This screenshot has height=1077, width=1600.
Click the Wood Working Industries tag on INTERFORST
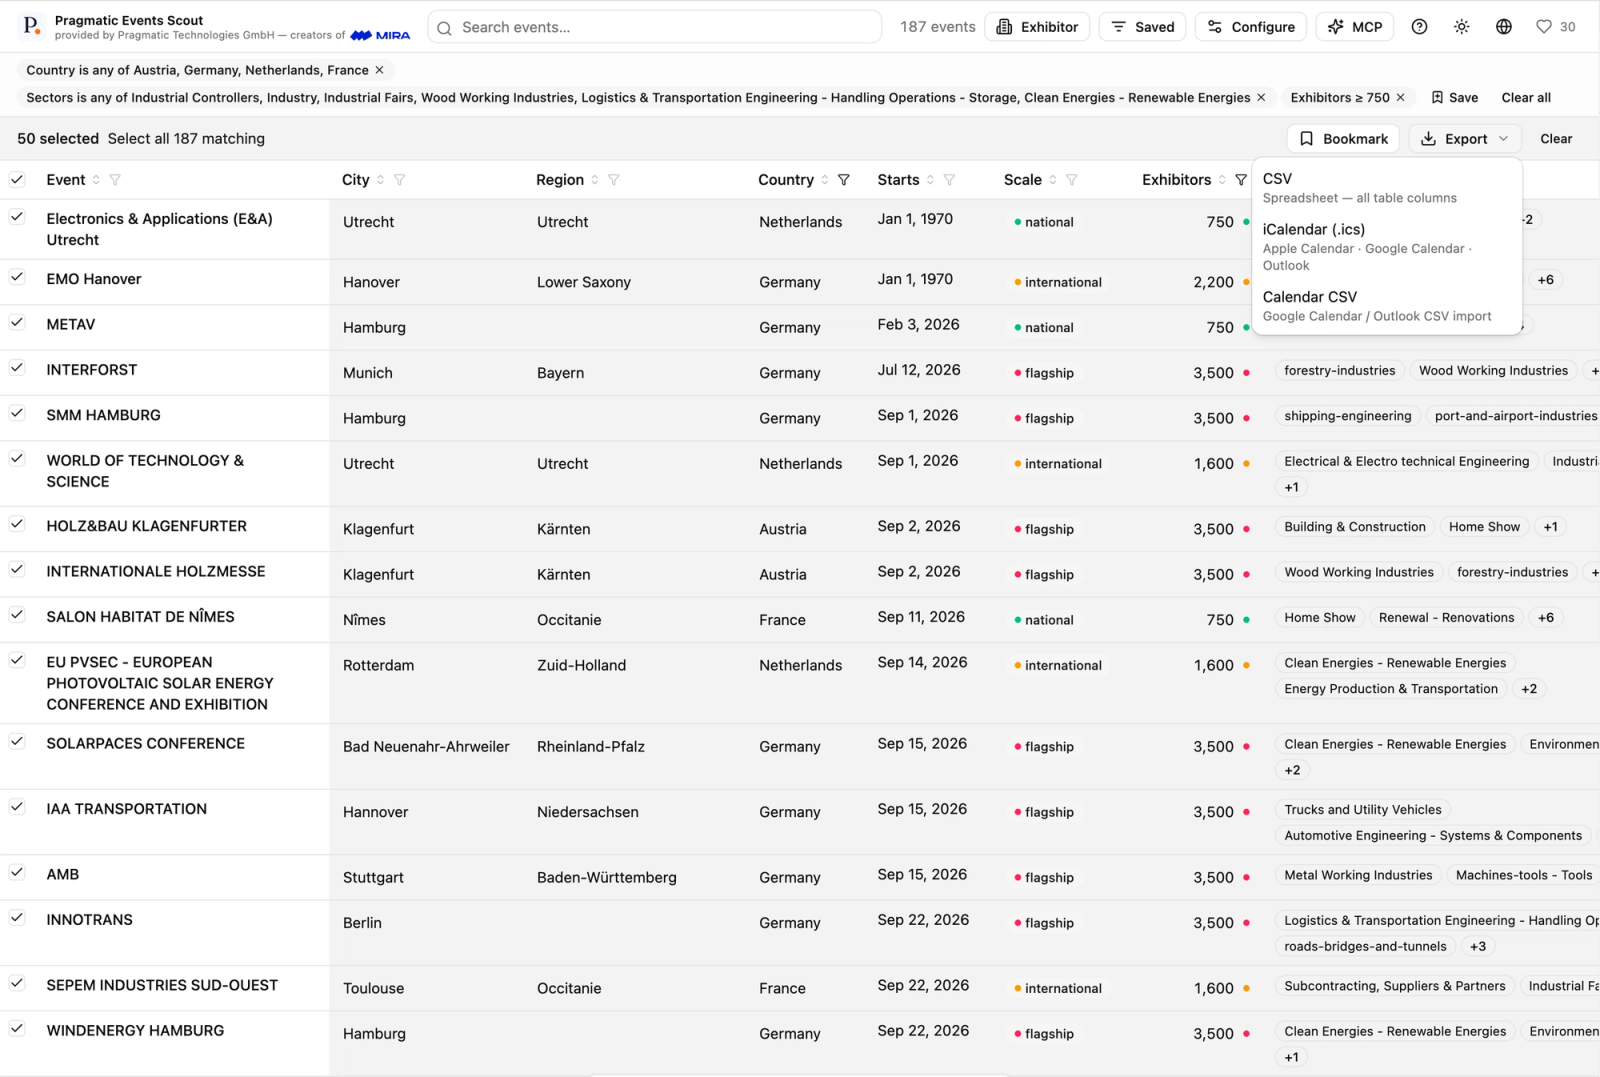click(1493, 371)
